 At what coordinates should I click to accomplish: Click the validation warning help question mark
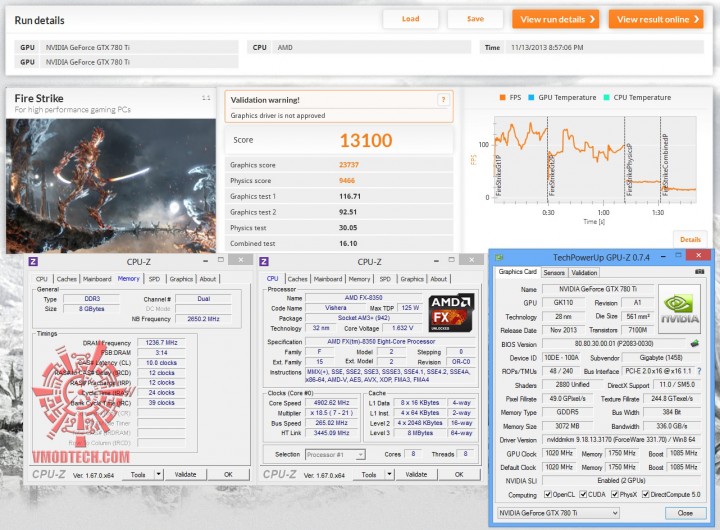[x=443, y=100]
